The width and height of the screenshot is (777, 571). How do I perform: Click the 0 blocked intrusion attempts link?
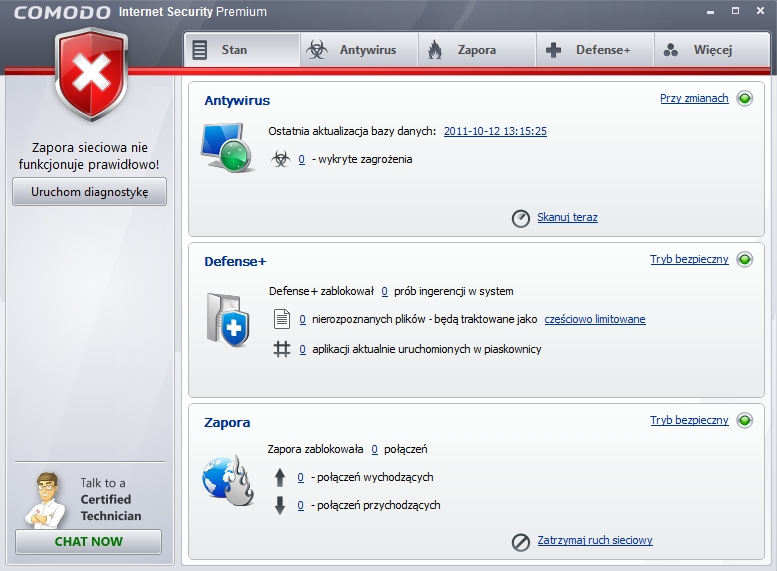point(384,291)
